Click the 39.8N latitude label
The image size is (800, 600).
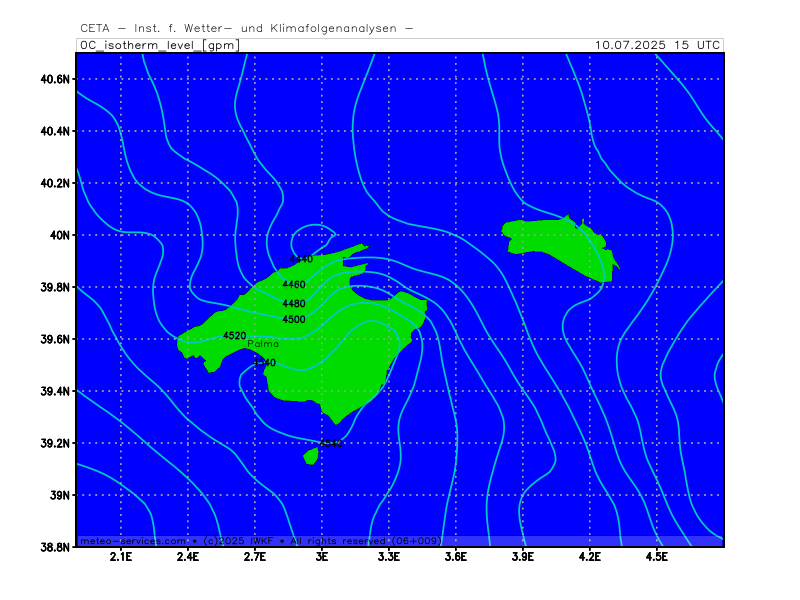(x=55, y=287)
